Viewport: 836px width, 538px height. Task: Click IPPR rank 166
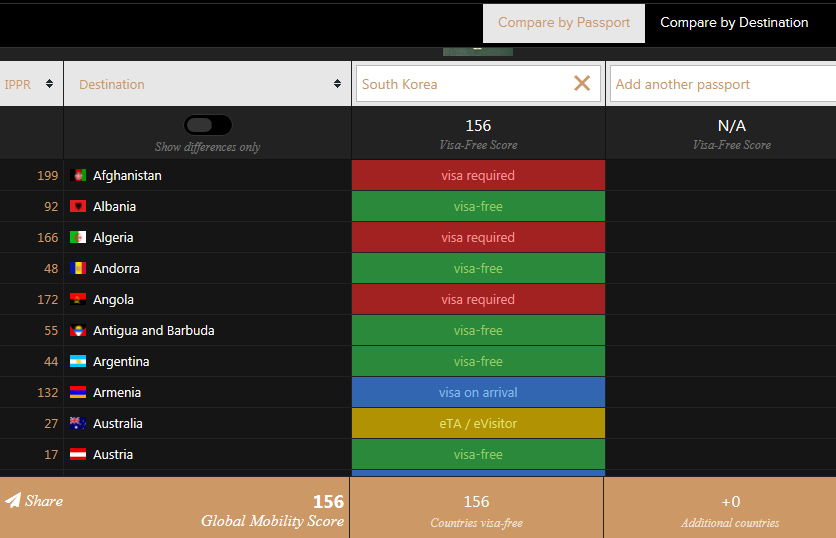(x=47, y=237)
